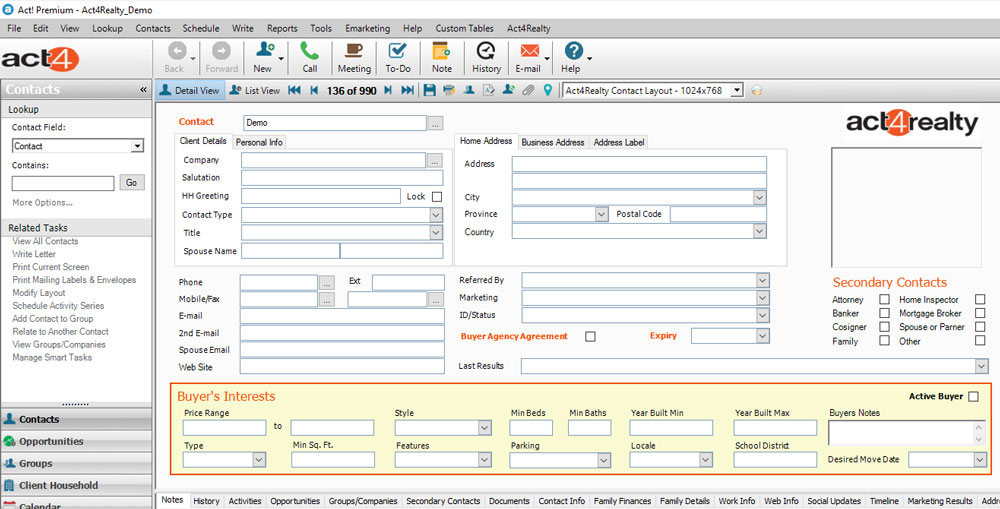Check the Mortgage Broker box
1000x509 pixels.
980,313
